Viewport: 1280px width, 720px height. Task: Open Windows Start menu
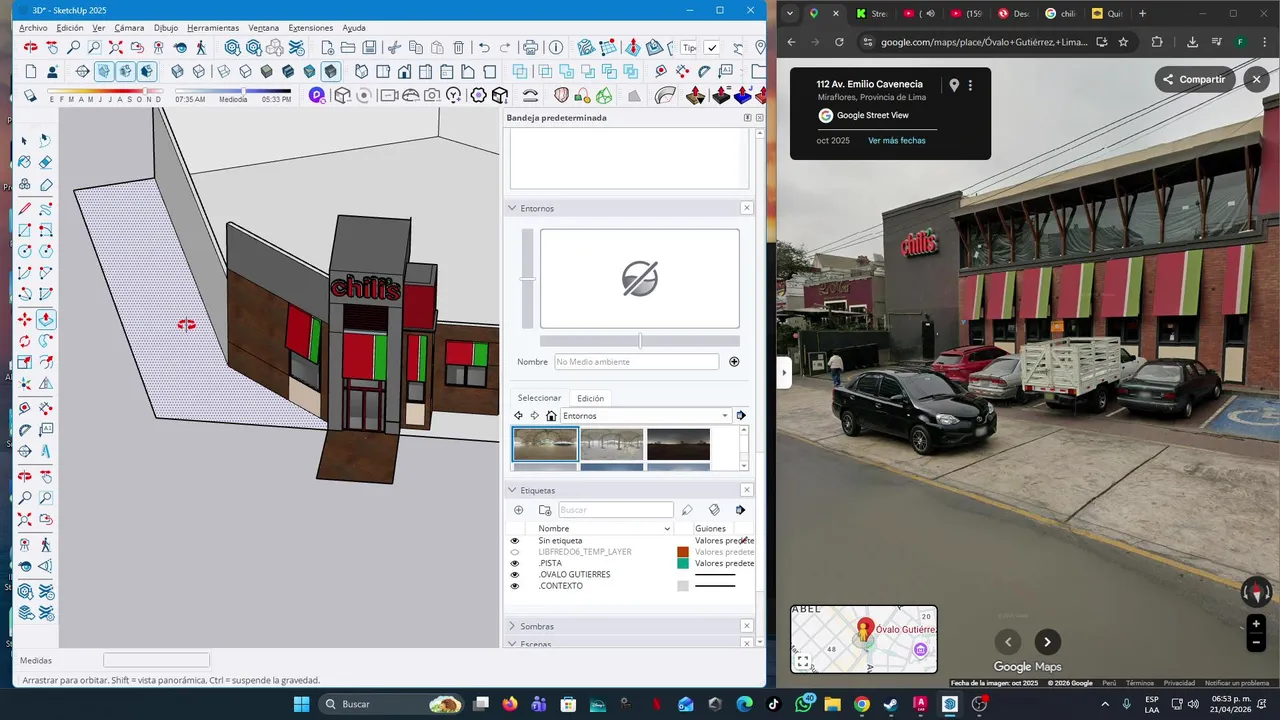[301, 704]
